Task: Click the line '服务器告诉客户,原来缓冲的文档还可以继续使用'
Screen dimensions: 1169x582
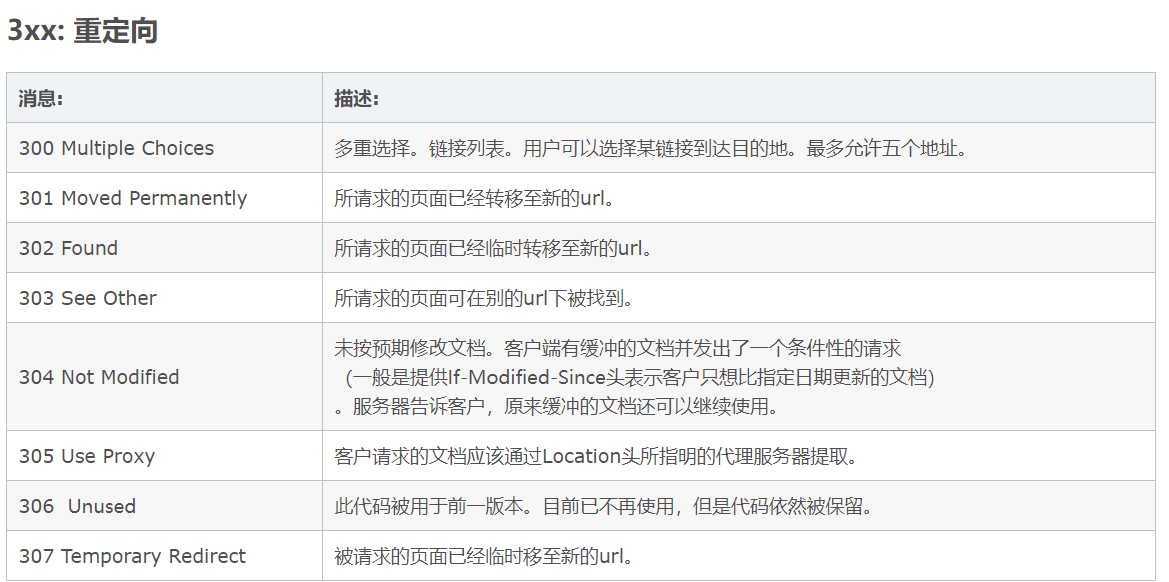Action: 557,407
